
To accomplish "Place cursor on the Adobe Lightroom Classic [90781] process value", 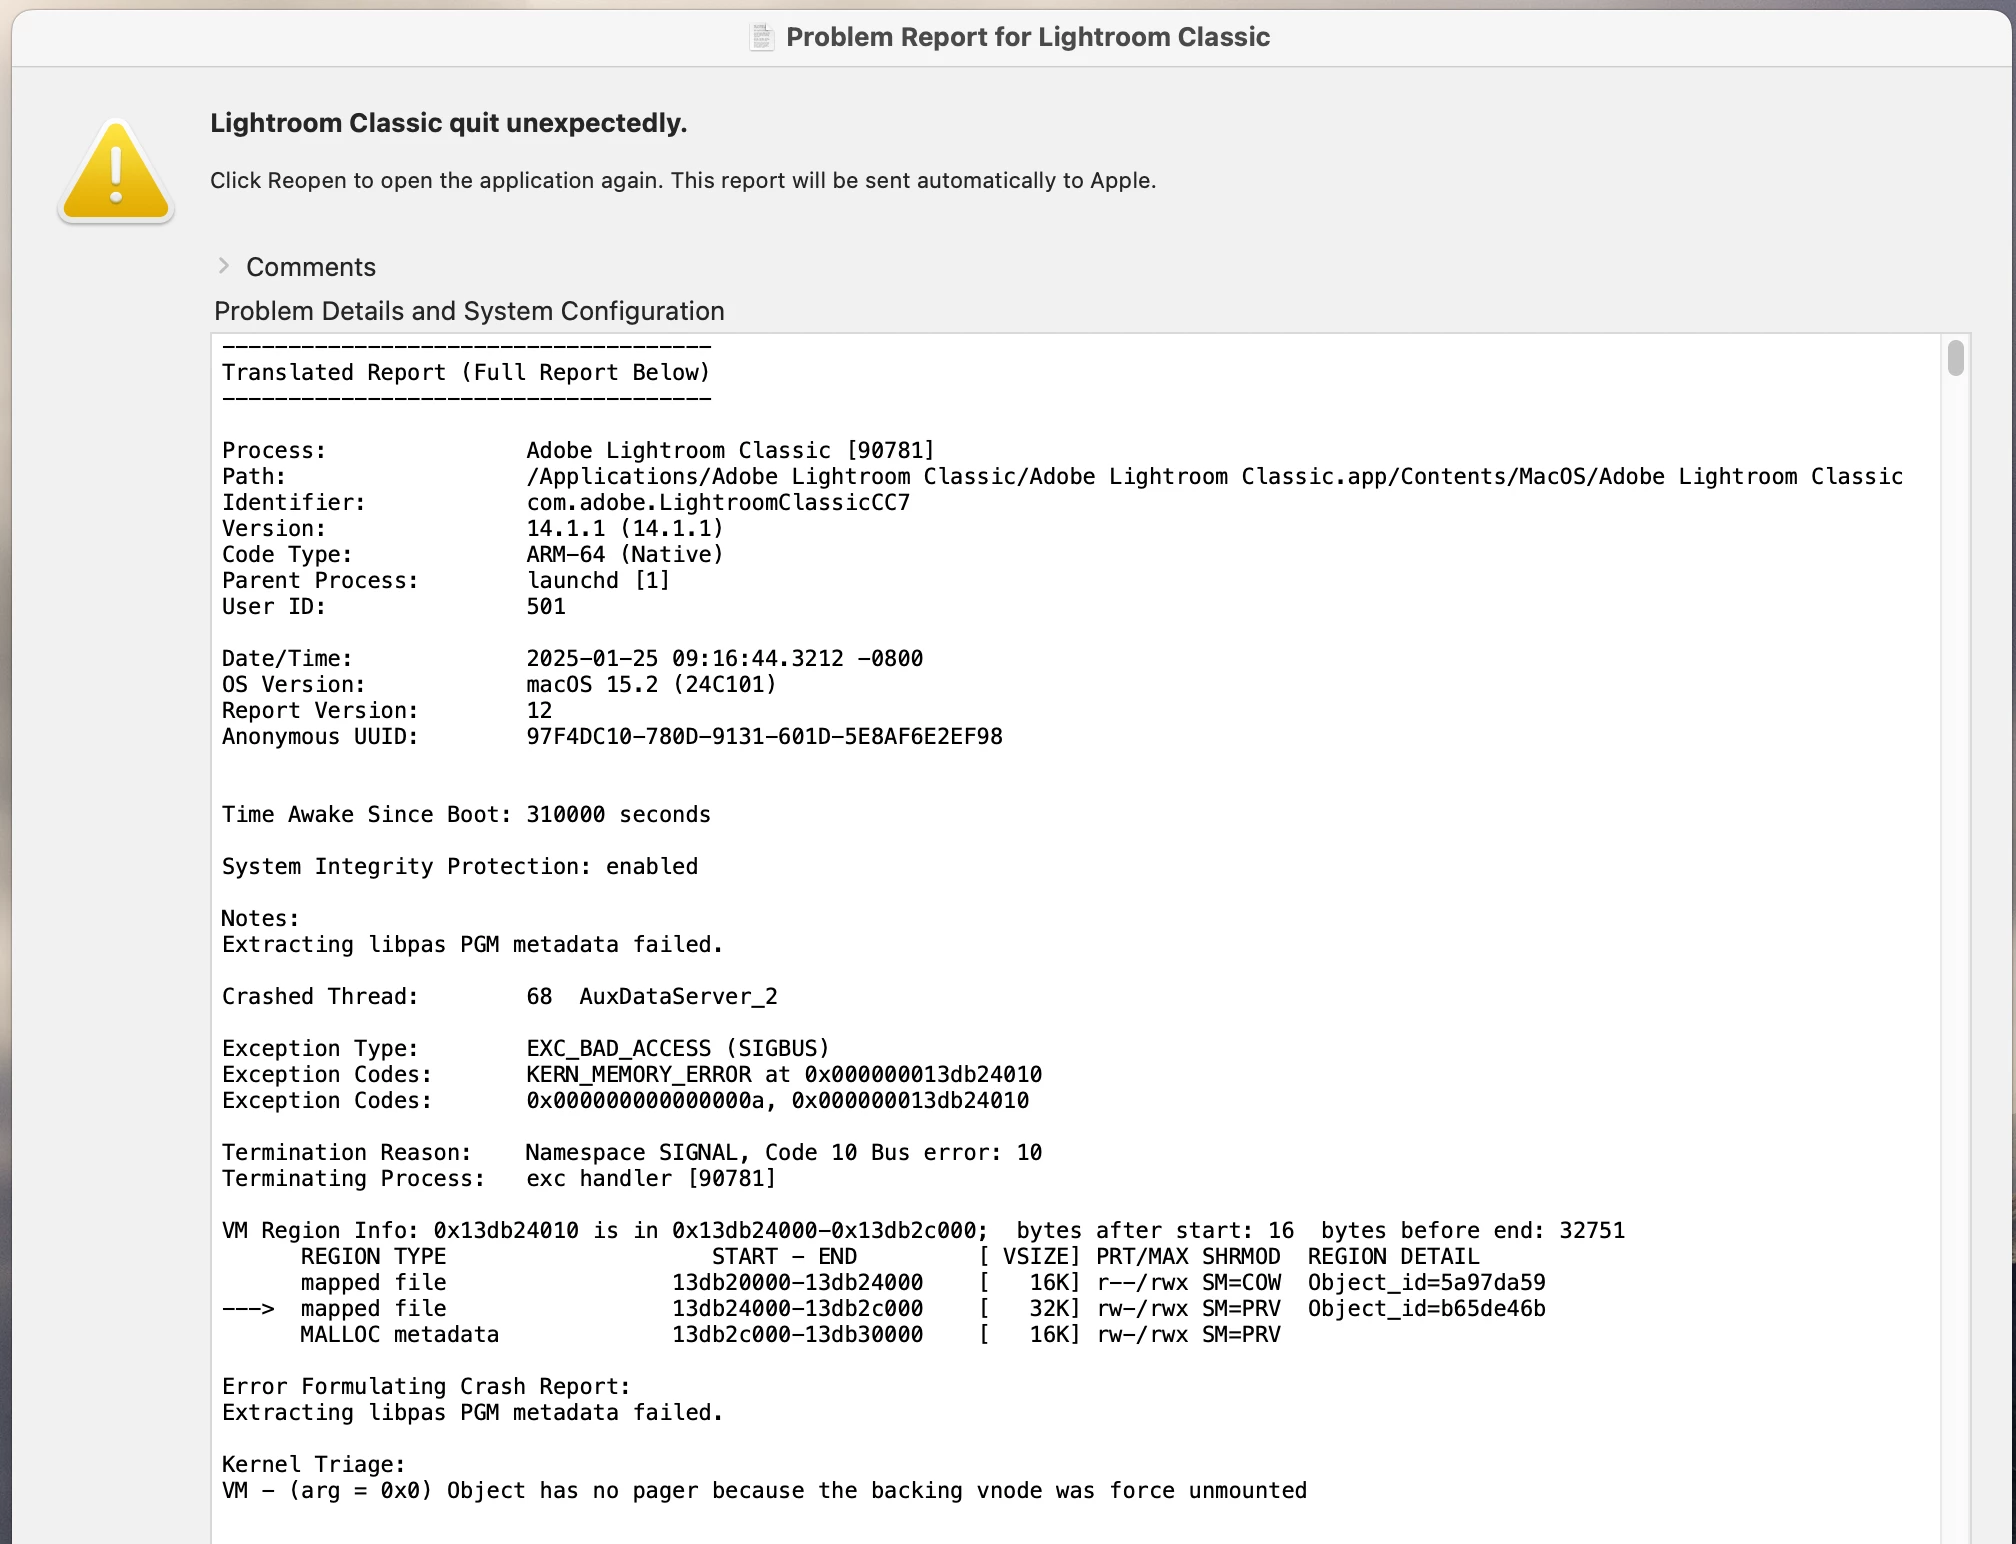I will (730, 451).
